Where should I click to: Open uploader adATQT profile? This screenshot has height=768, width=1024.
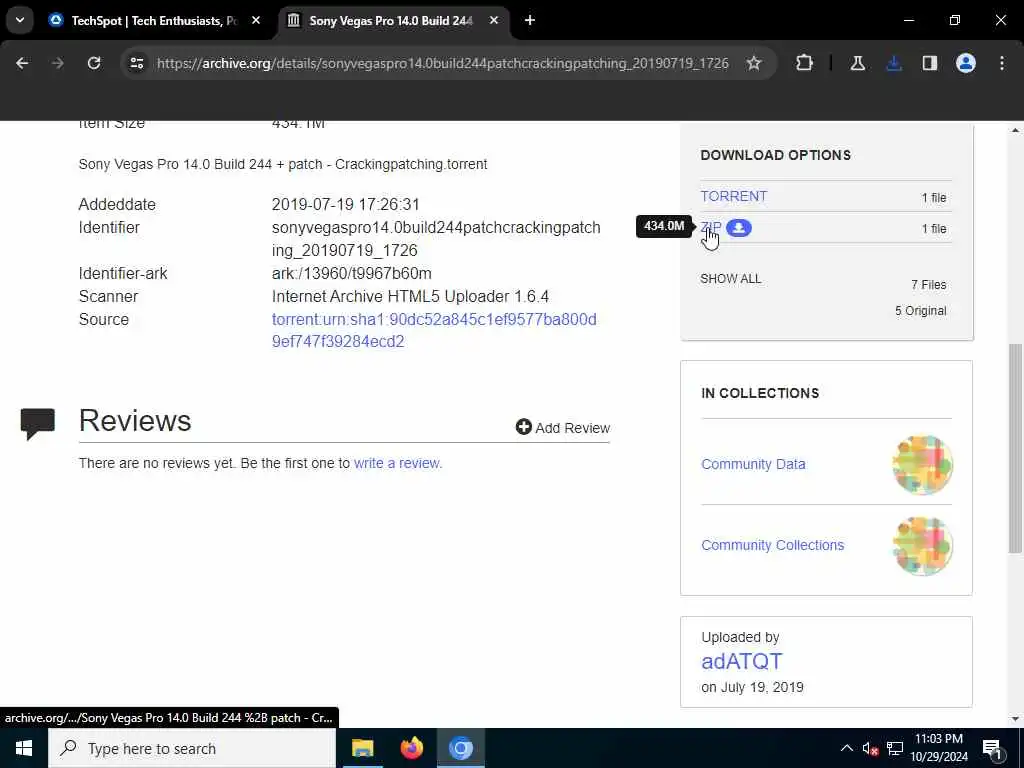point(741,661)
